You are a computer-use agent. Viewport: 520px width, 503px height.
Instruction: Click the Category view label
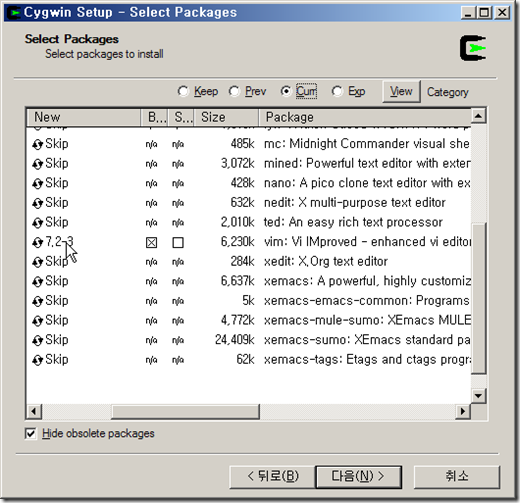[448, 92]
